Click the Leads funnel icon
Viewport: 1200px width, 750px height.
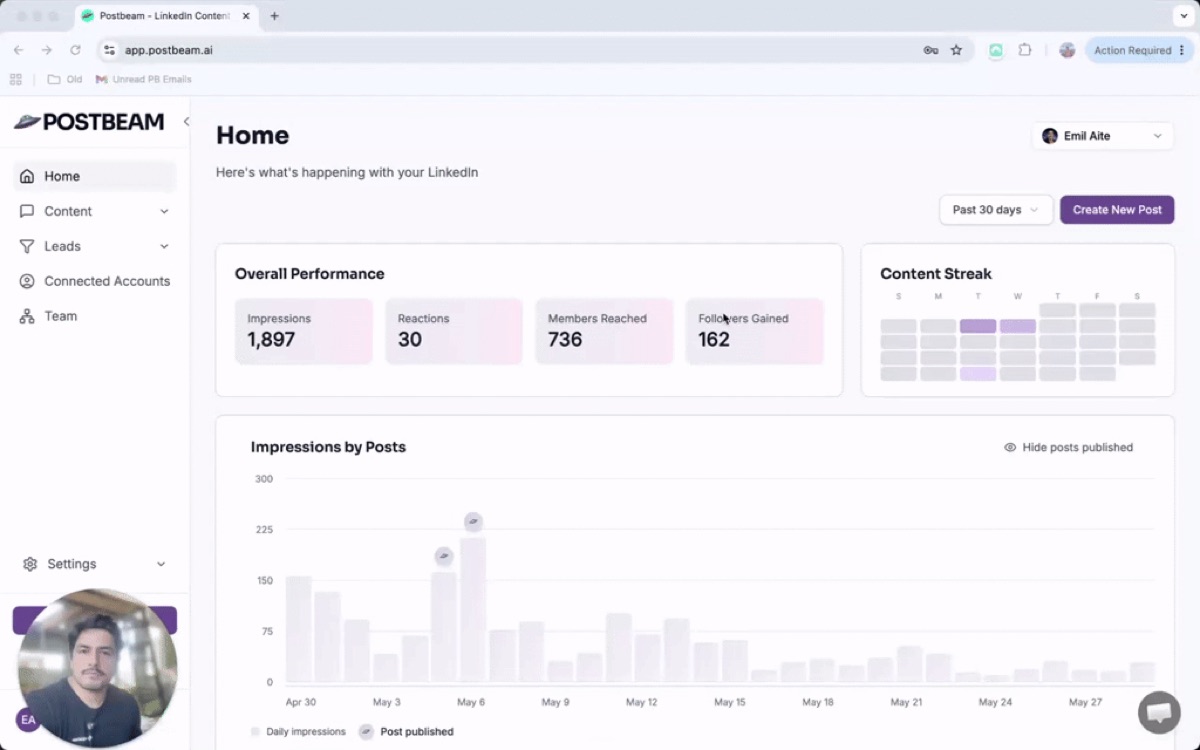pyautogui.click(x=27, y=246)
